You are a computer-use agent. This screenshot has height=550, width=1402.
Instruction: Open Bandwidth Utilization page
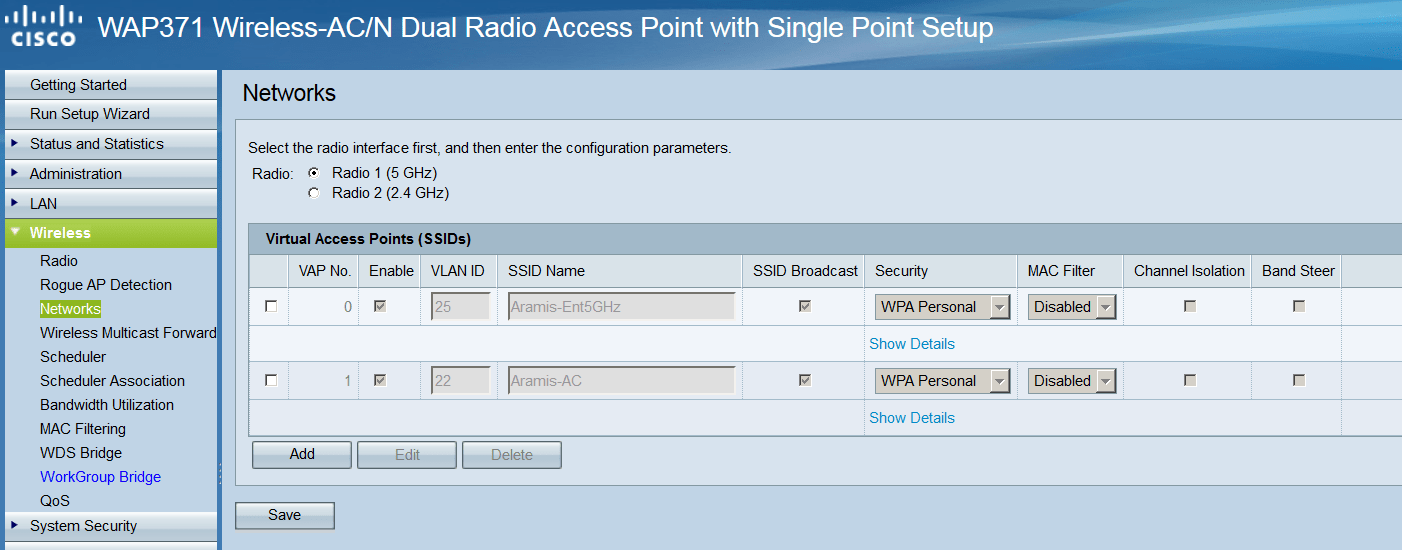point(107,405)
